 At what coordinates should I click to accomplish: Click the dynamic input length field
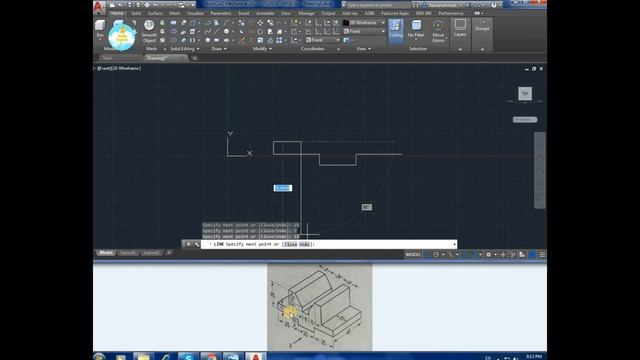click(x=283, y=188)
